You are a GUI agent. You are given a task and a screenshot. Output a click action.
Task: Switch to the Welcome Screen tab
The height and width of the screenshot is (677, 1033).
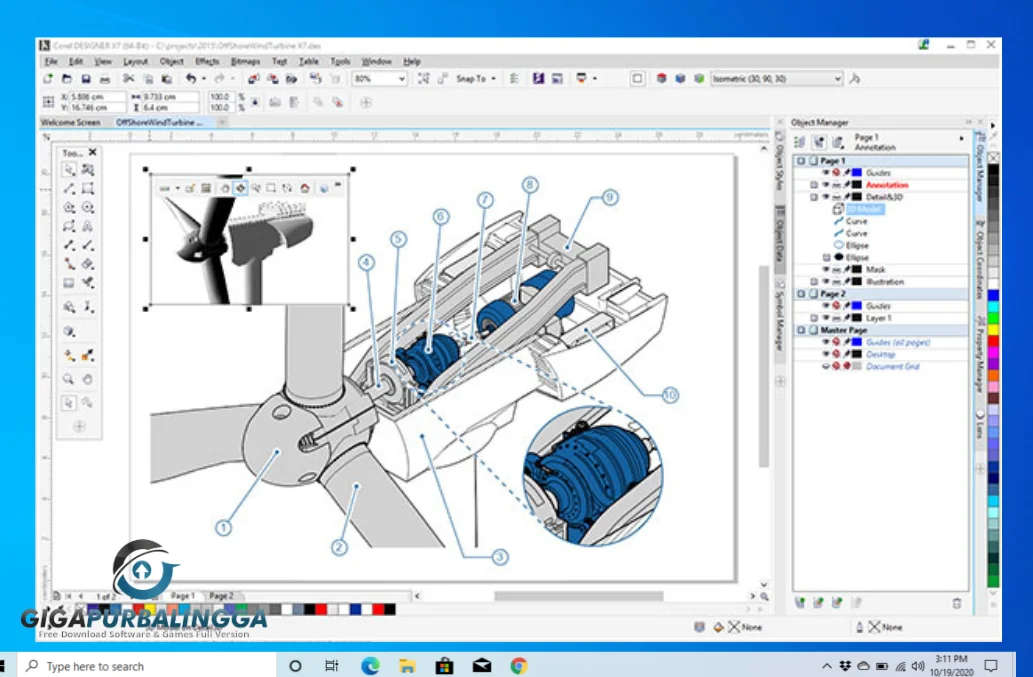[70, 122]
